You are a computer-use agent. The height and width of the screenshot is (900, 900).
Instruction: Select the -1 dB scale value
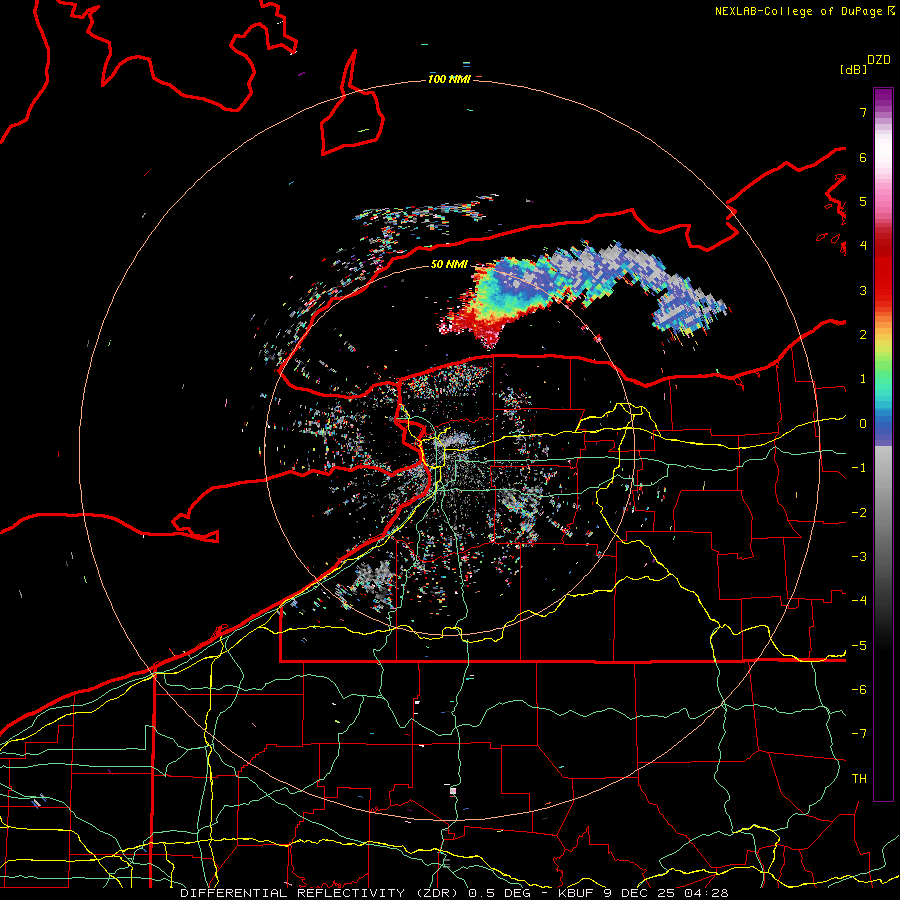[x=859, y=468]
